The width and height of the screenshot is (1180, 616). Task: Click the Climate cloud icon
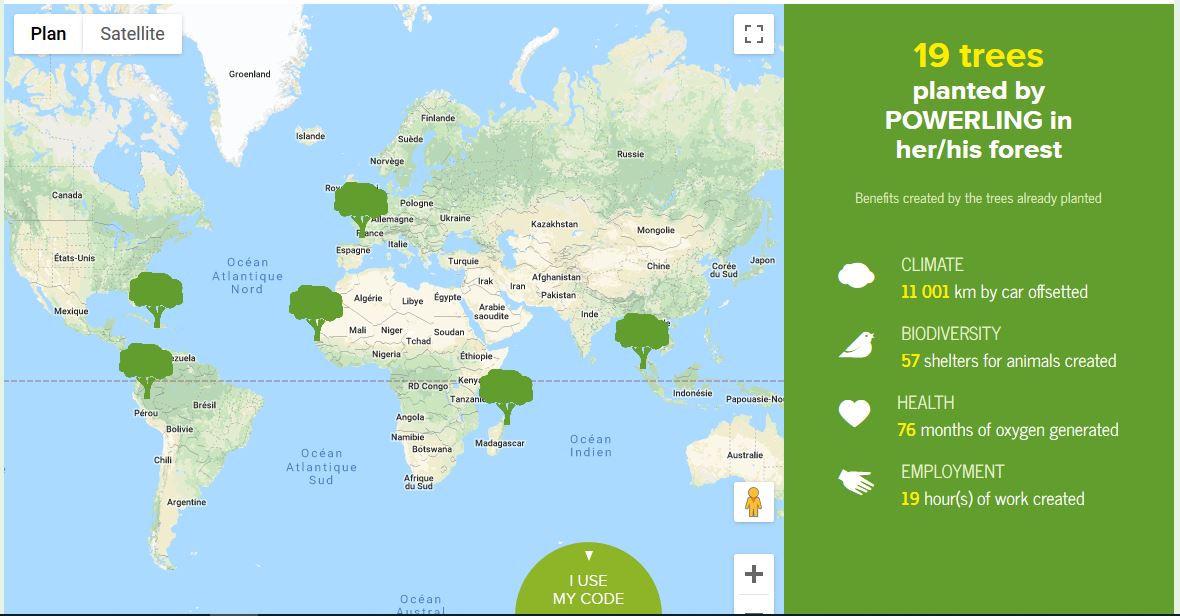coord(856,275)
